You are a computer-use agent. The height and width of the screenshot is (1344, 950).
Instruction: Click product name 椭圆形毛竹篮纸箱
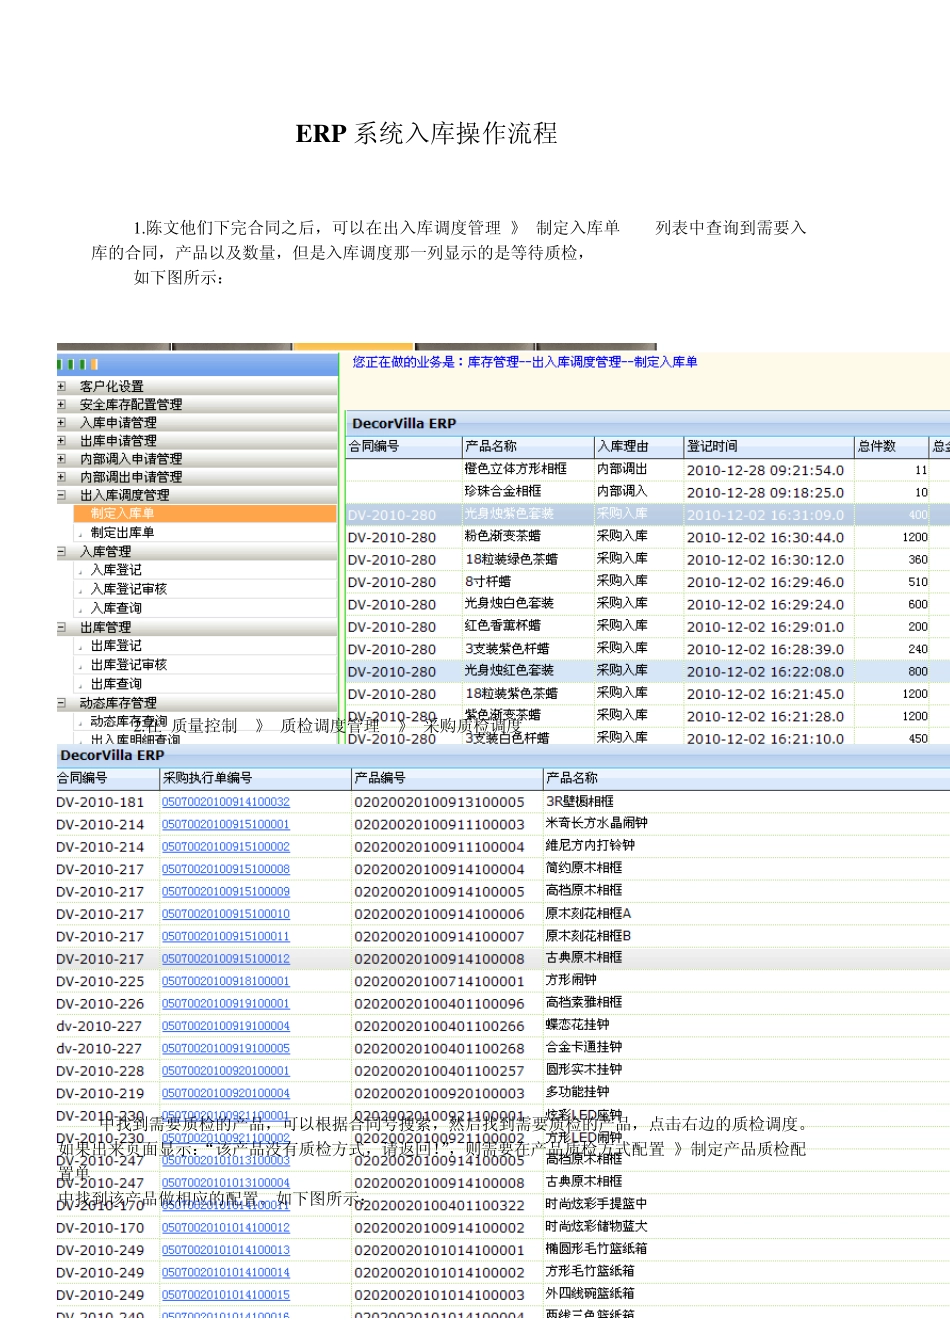tap(596, 1250)
